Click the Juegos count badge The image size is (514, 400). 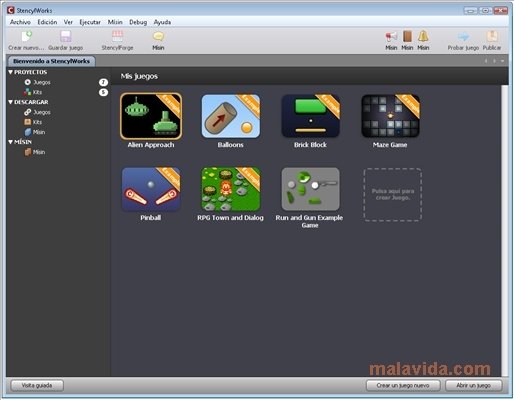pos(103,82)
